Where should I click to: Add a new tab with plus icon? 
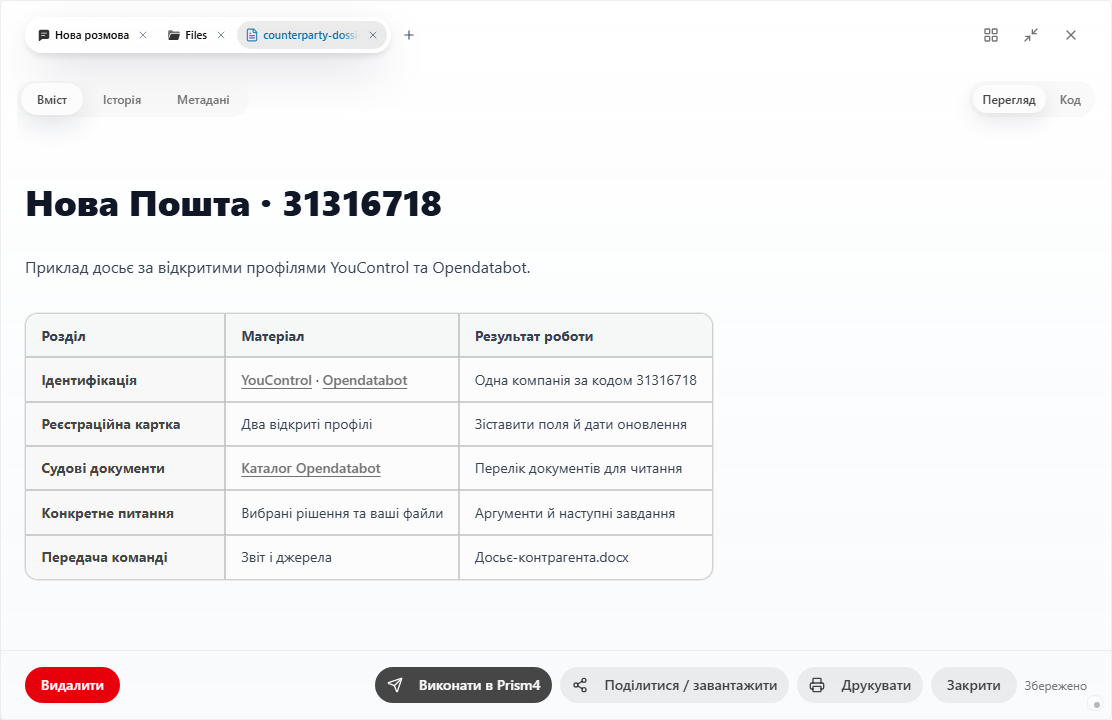pyautogui.click(x=408, y=35)
